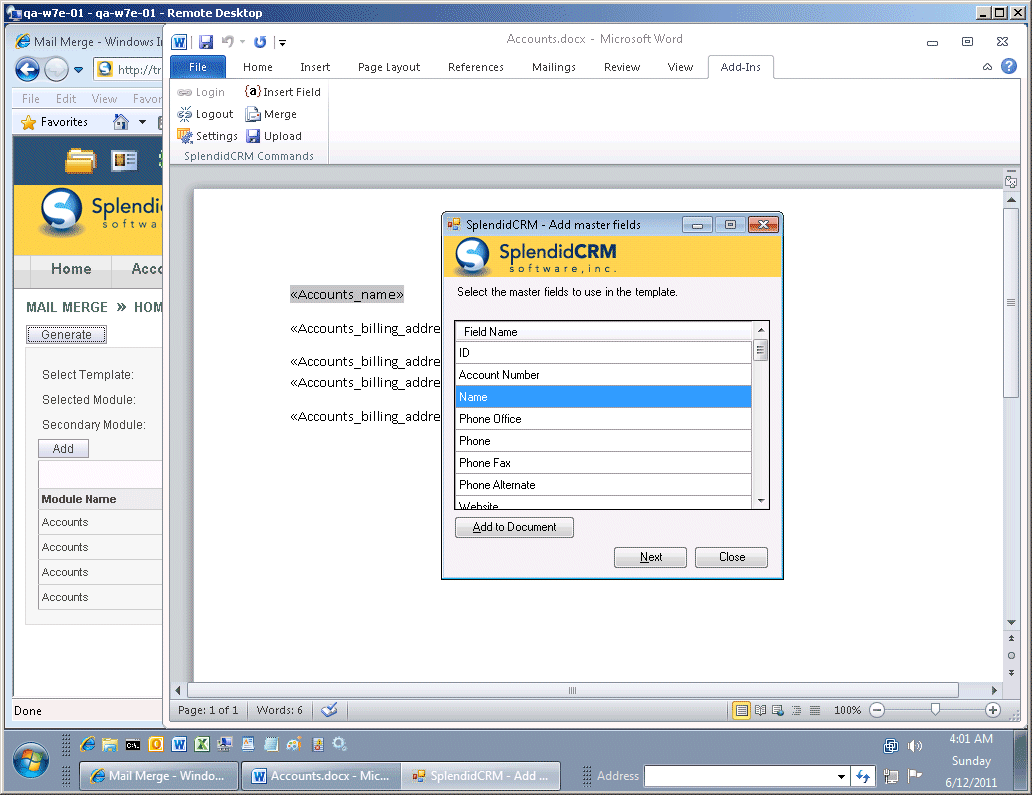Click the Generate button in Mail Merge page
Screen dimensions: 1032x795
tap(66, 335)
